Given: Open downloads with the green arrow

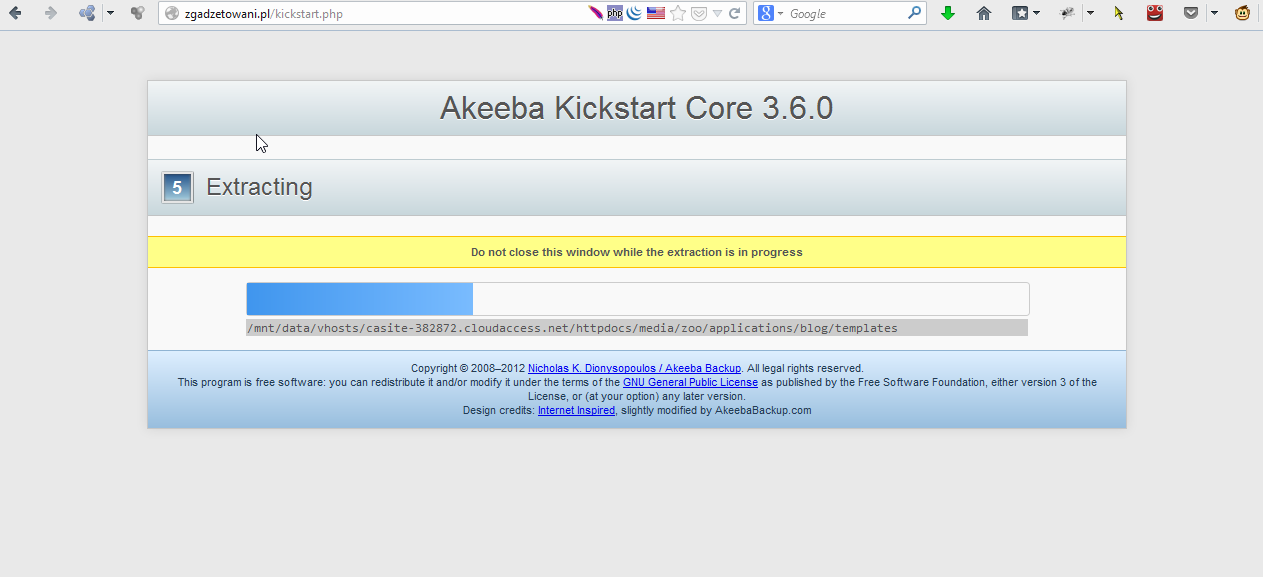Looking at the screenshot, I should click(x=948, y=13).
